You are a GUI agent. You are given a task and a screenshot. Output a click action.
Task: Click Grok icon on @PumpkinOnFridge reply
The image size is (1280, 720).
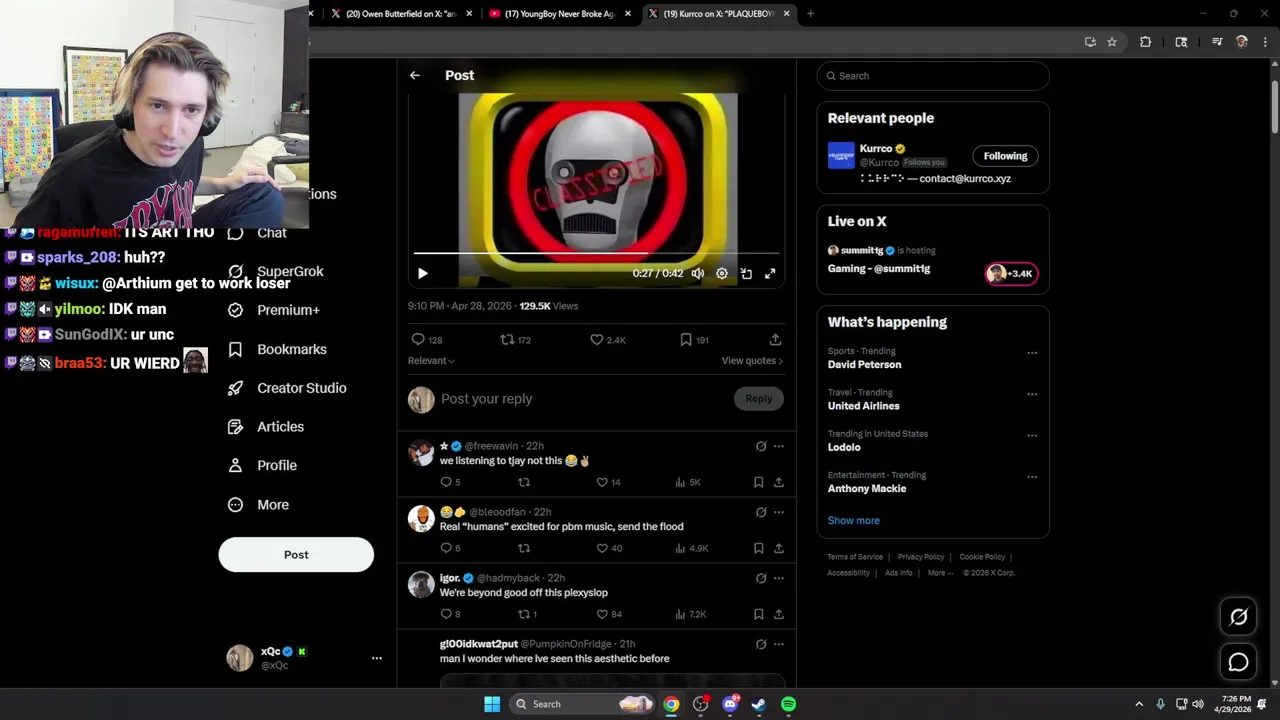coord(761,644)
